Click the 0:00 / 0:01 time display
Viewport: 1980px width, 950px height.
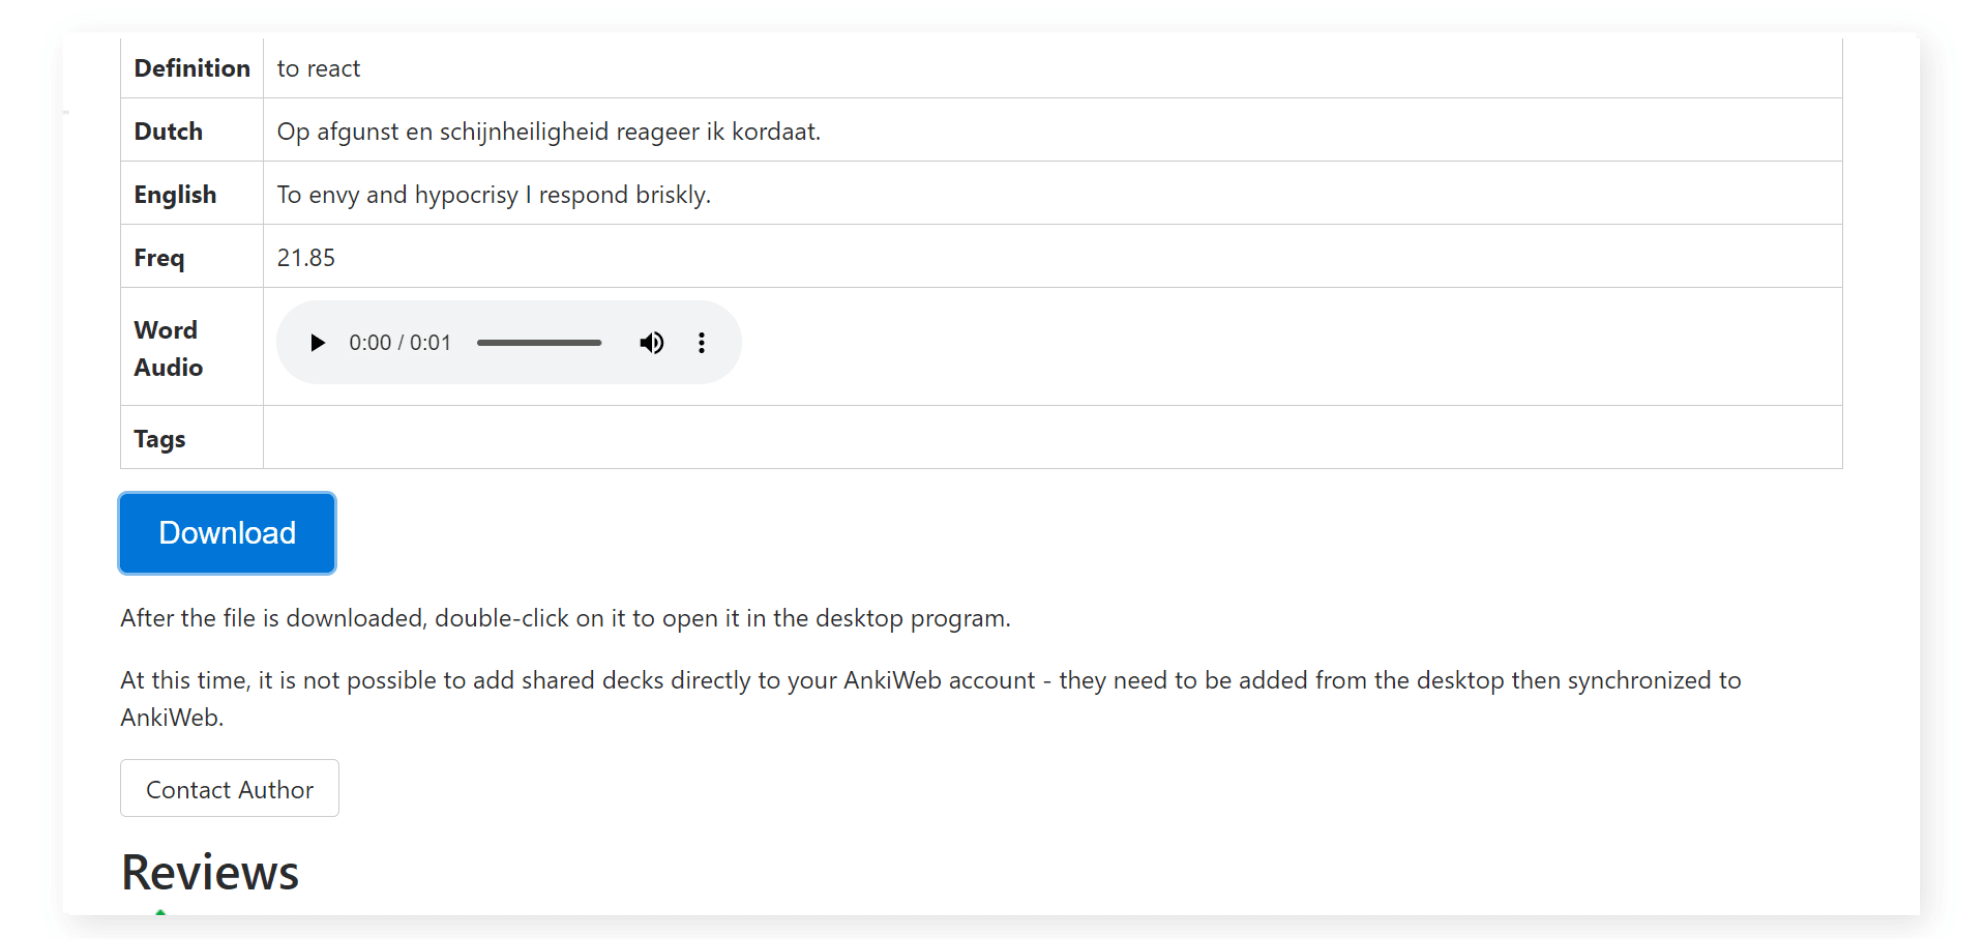(x=399, y=343)
